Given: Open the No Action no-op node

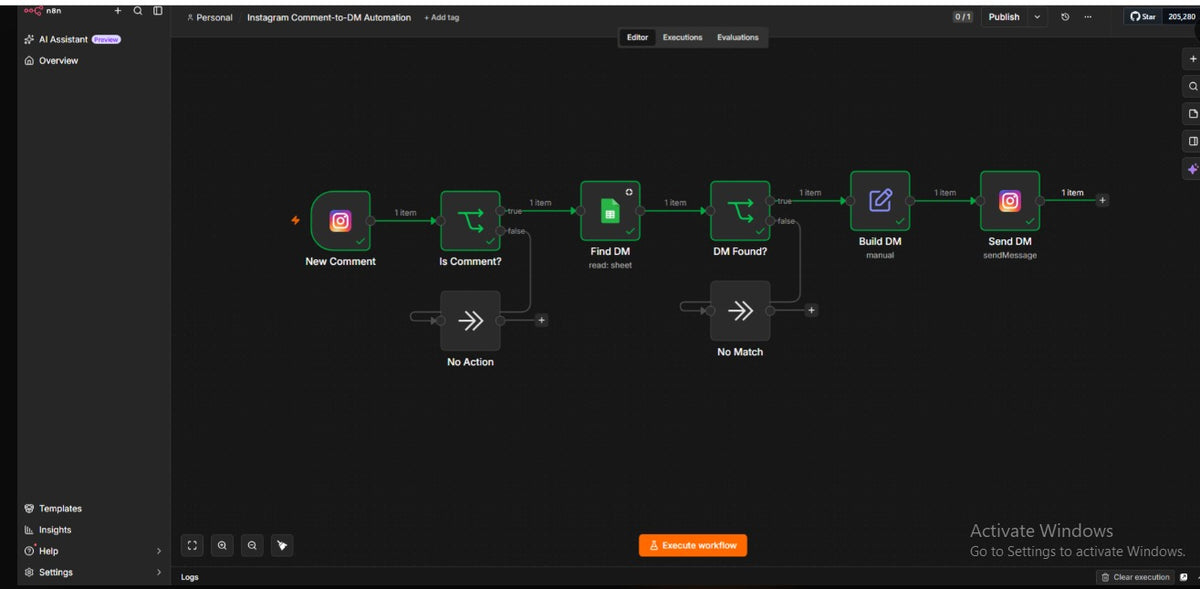Looking at the screenshot, I should pyautogui.click(x=470, y=320).
